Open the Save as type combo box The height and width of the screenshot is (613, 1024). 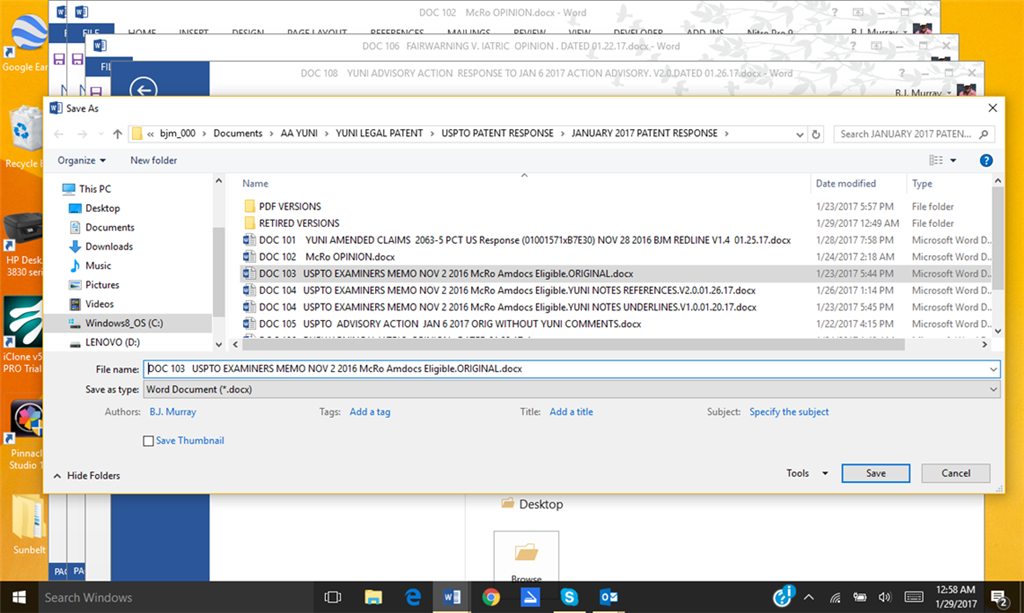[x=571, y=389]
